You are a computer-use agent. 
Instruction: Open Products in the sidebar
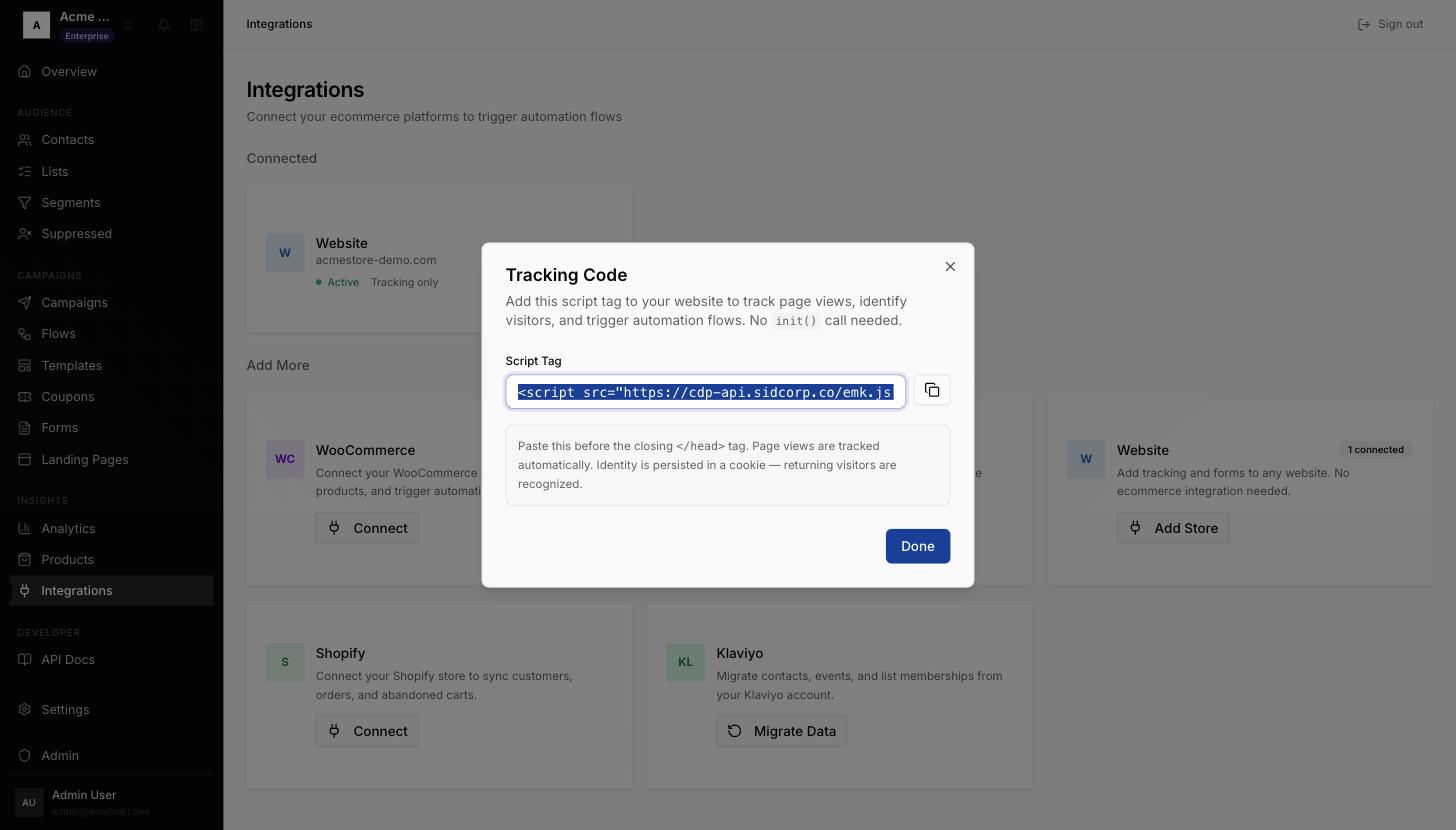pyautogui.click(x=112, y=560)
